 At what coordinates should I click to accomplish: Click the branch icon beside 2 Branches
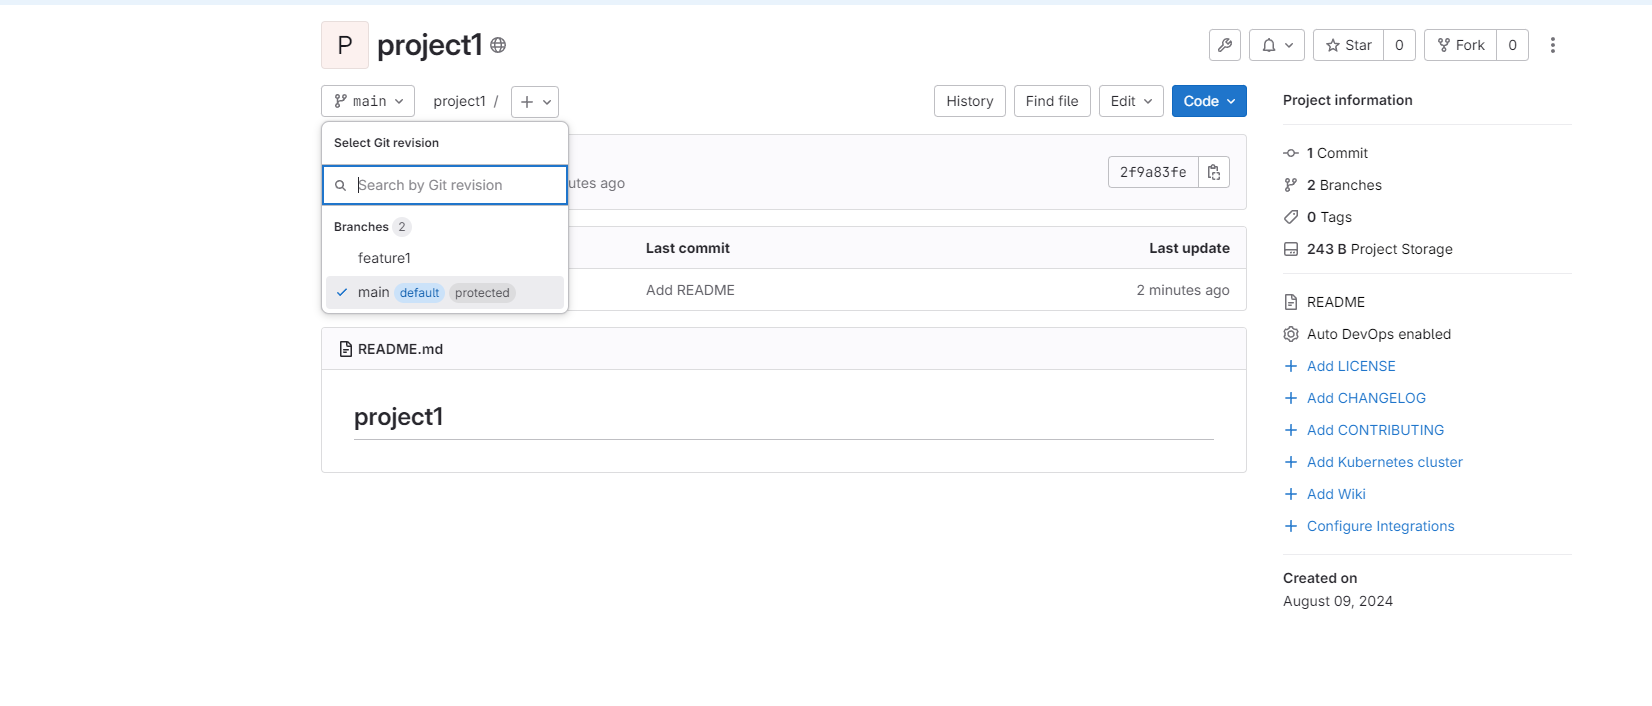click(x=1291, y=185)
